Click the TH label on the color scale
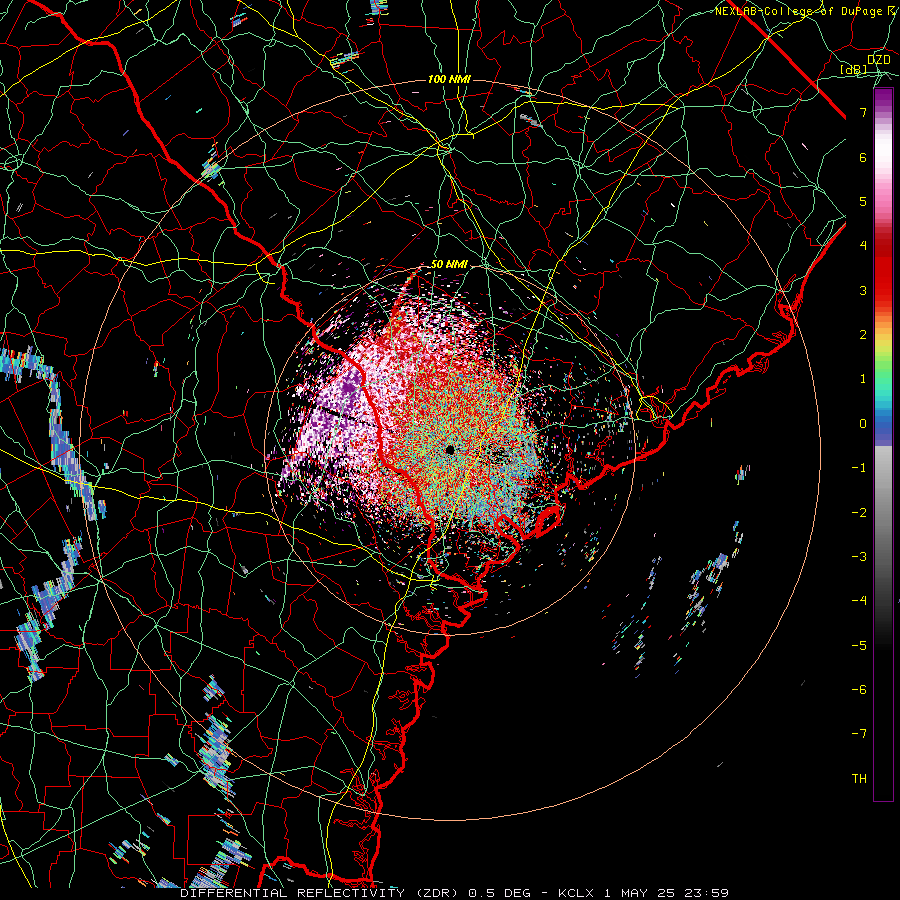 (x=859, y=779)
